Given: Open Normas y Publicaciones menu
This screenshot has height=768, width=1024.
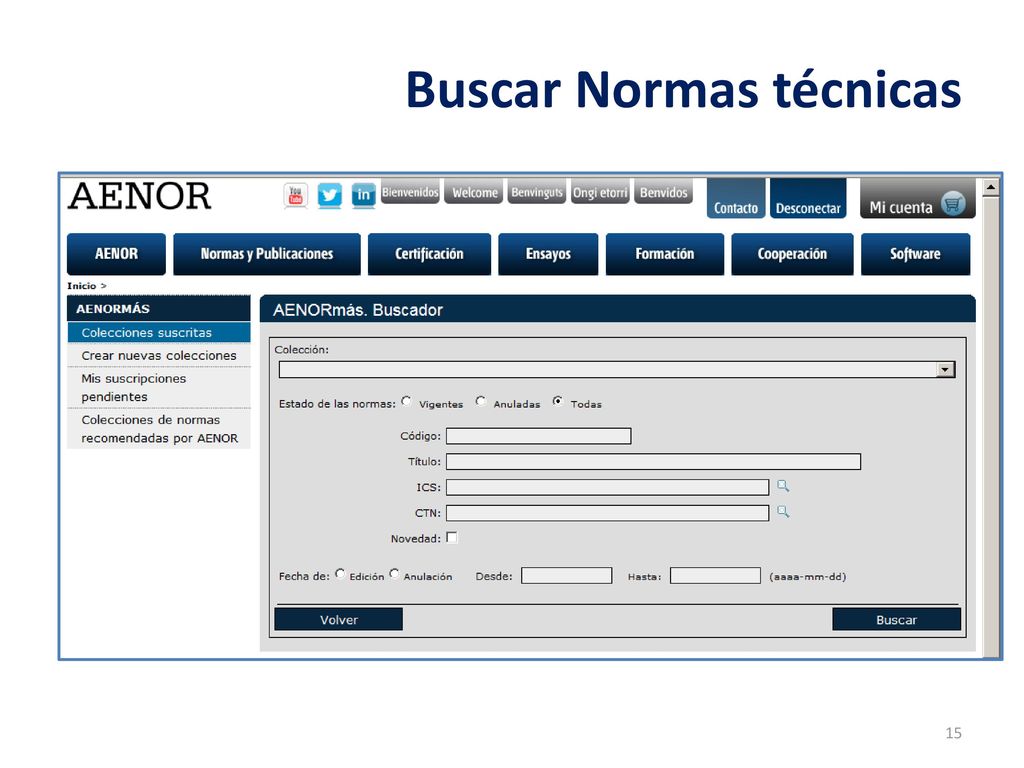Looking at the screenshot, I should coord(266,254).
